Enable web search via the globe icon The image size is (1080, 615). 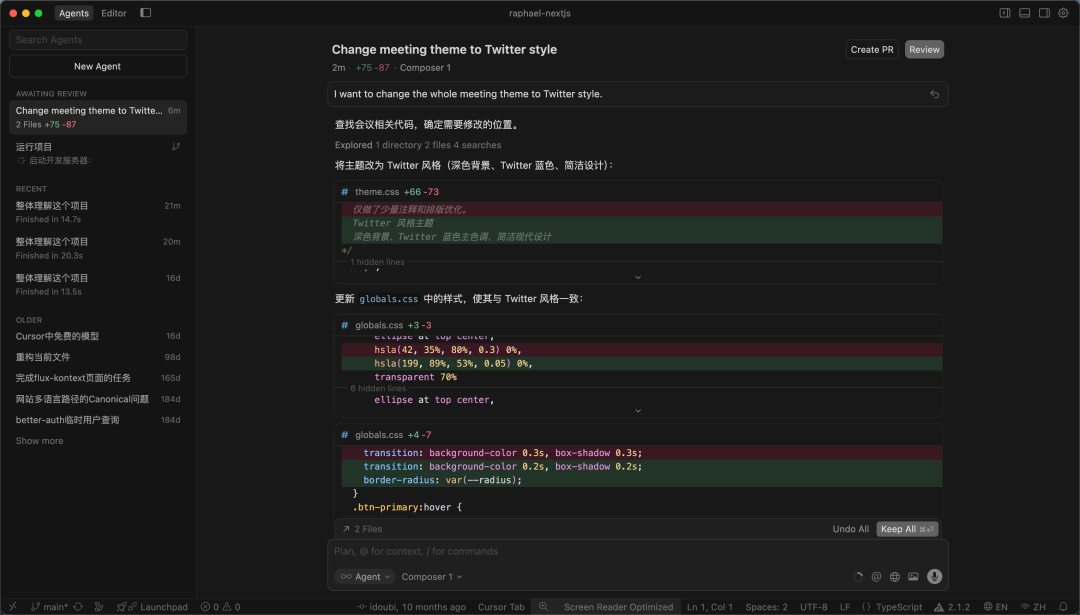tap(894, 576)
